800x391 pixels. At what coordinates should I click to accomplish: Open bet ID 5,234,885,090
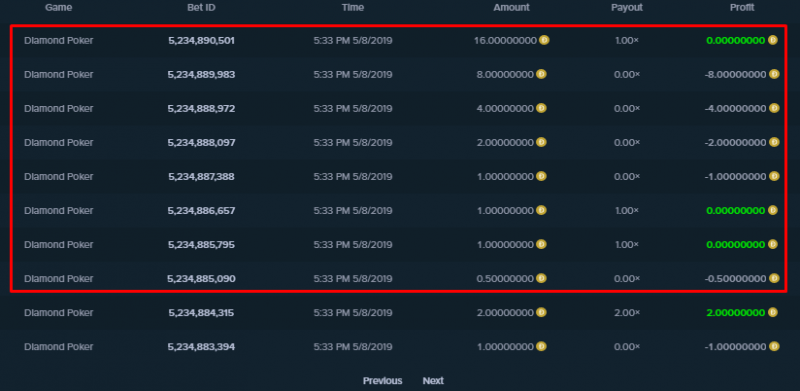click(202, 279)
